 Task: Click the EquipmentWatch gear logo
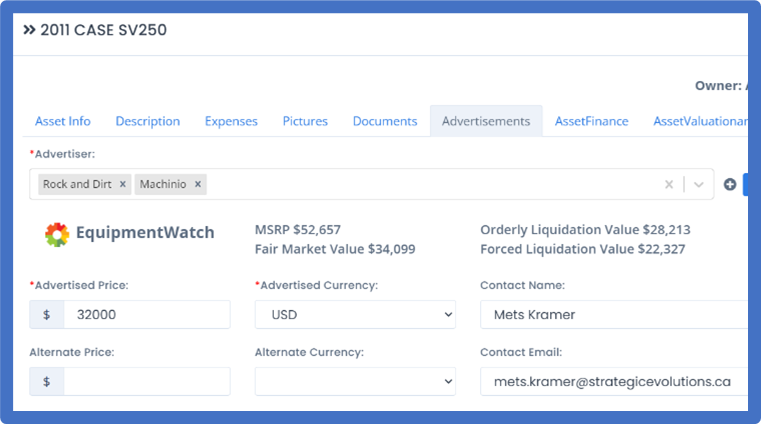[57, 234]
